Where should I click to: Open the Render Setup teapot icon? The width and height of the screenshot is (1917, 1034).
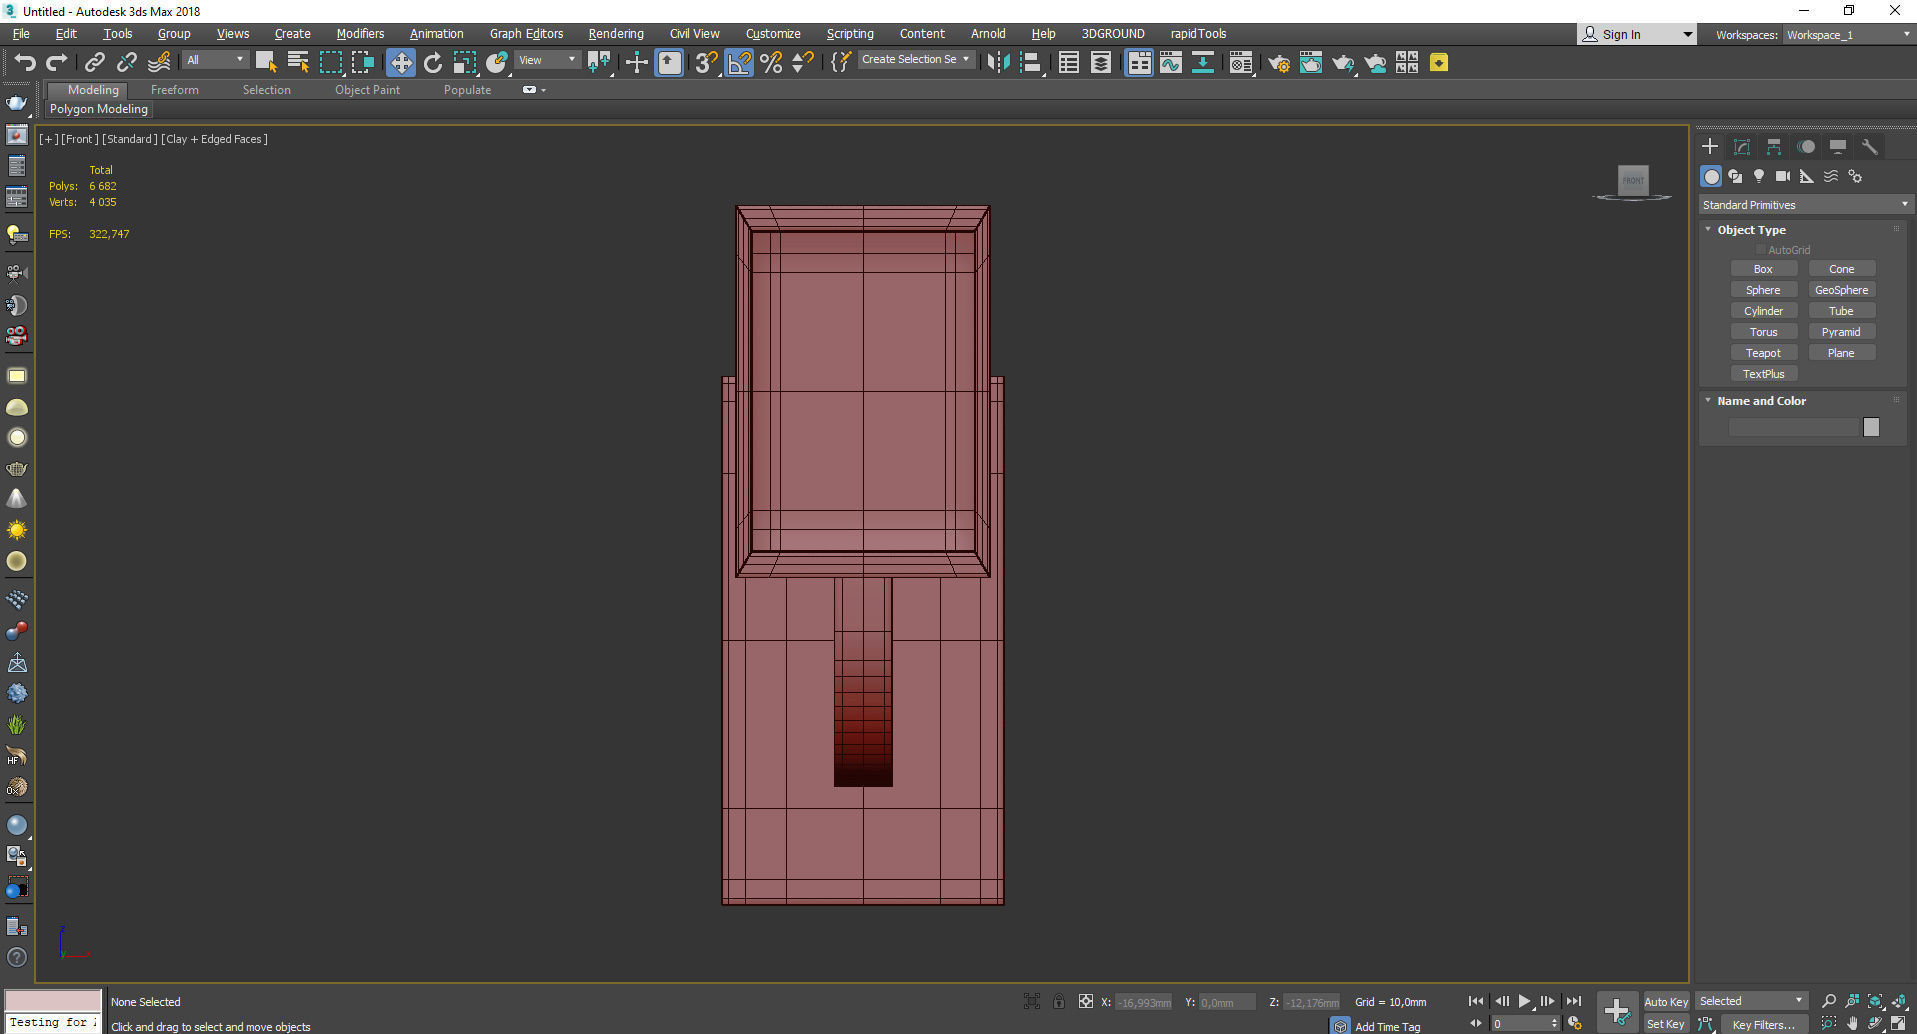click(x=1278, y=63)
